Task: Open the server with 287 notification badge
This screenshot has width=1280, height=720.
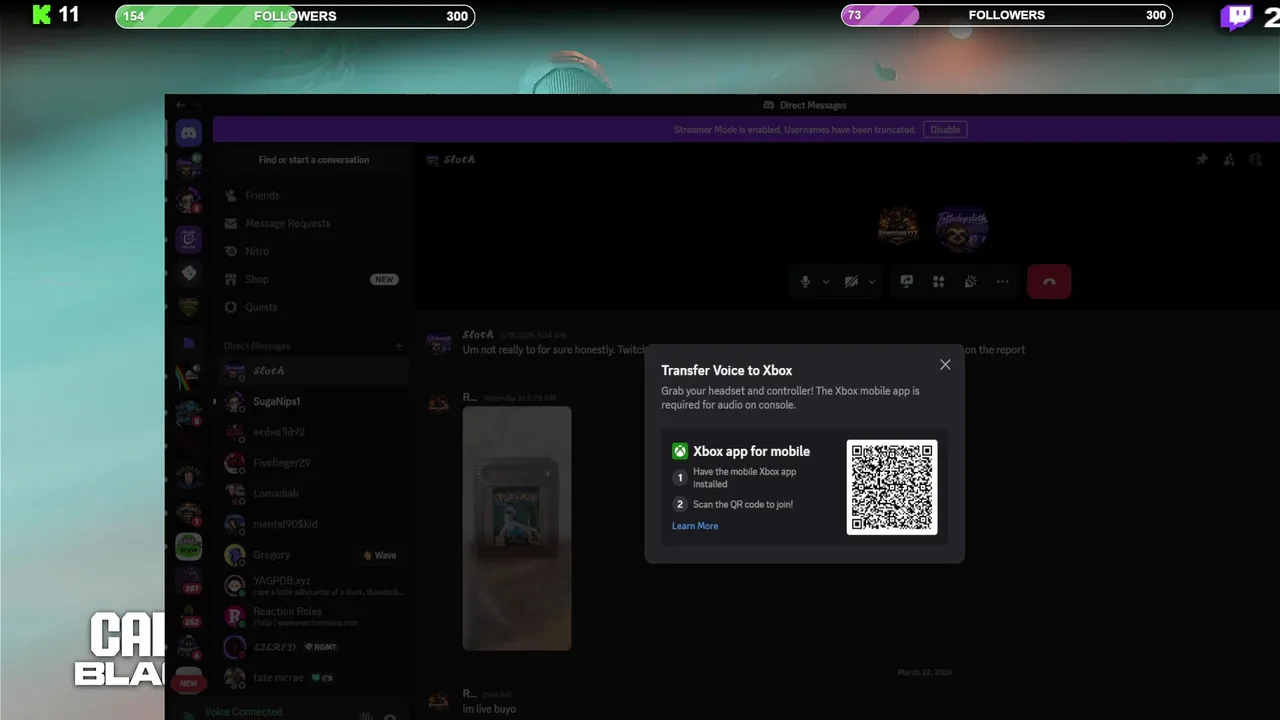Action: (x=188, y=582)
